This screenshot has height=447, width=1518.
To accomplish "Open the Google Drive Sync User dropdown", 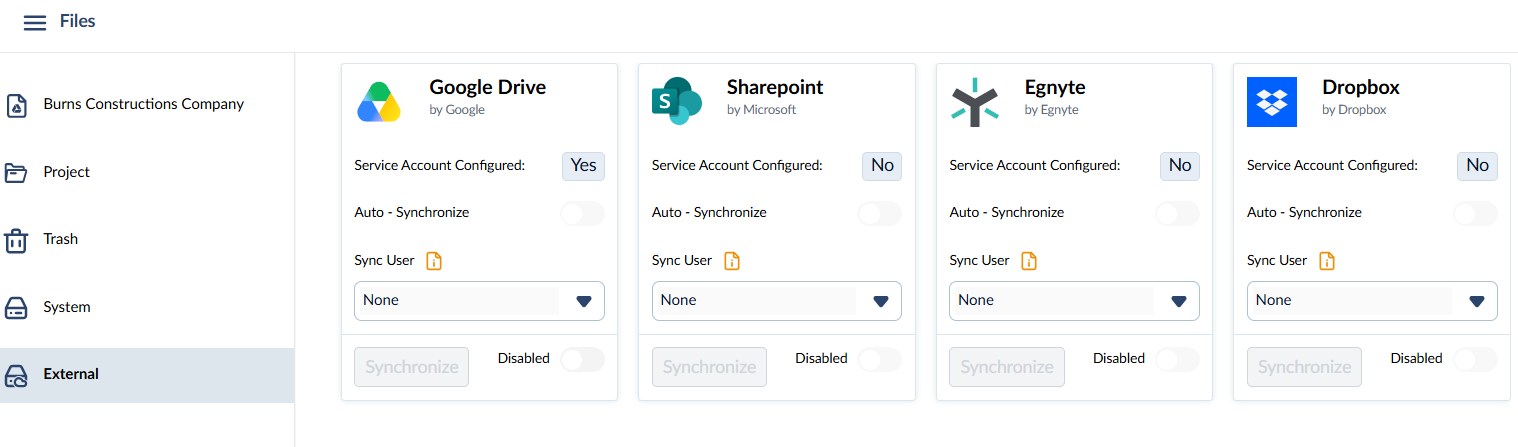I will pyautogui.click(x=479, y=301).
